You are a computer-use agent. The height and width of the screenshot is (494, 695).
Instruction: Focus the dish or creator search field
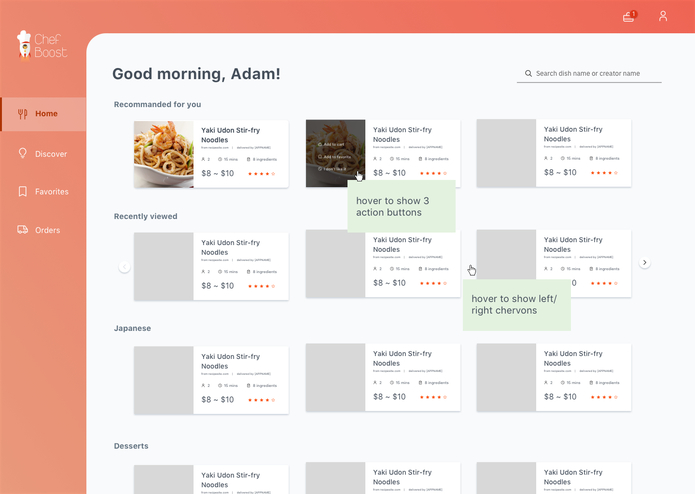(x=589, y=74)
